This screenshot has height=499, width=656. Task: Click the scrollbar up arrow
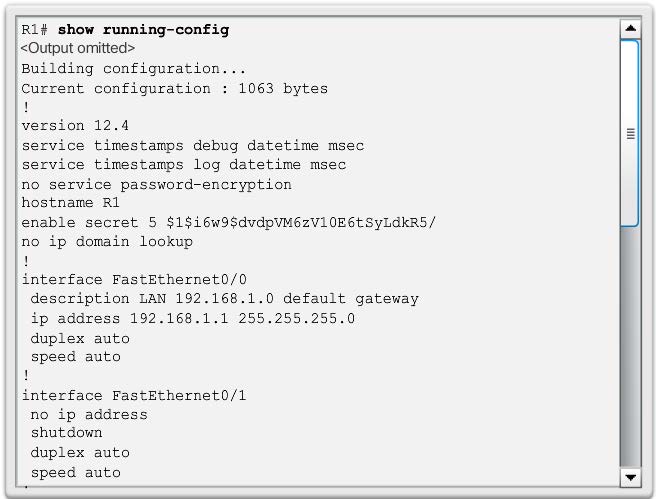coord(630,28)
